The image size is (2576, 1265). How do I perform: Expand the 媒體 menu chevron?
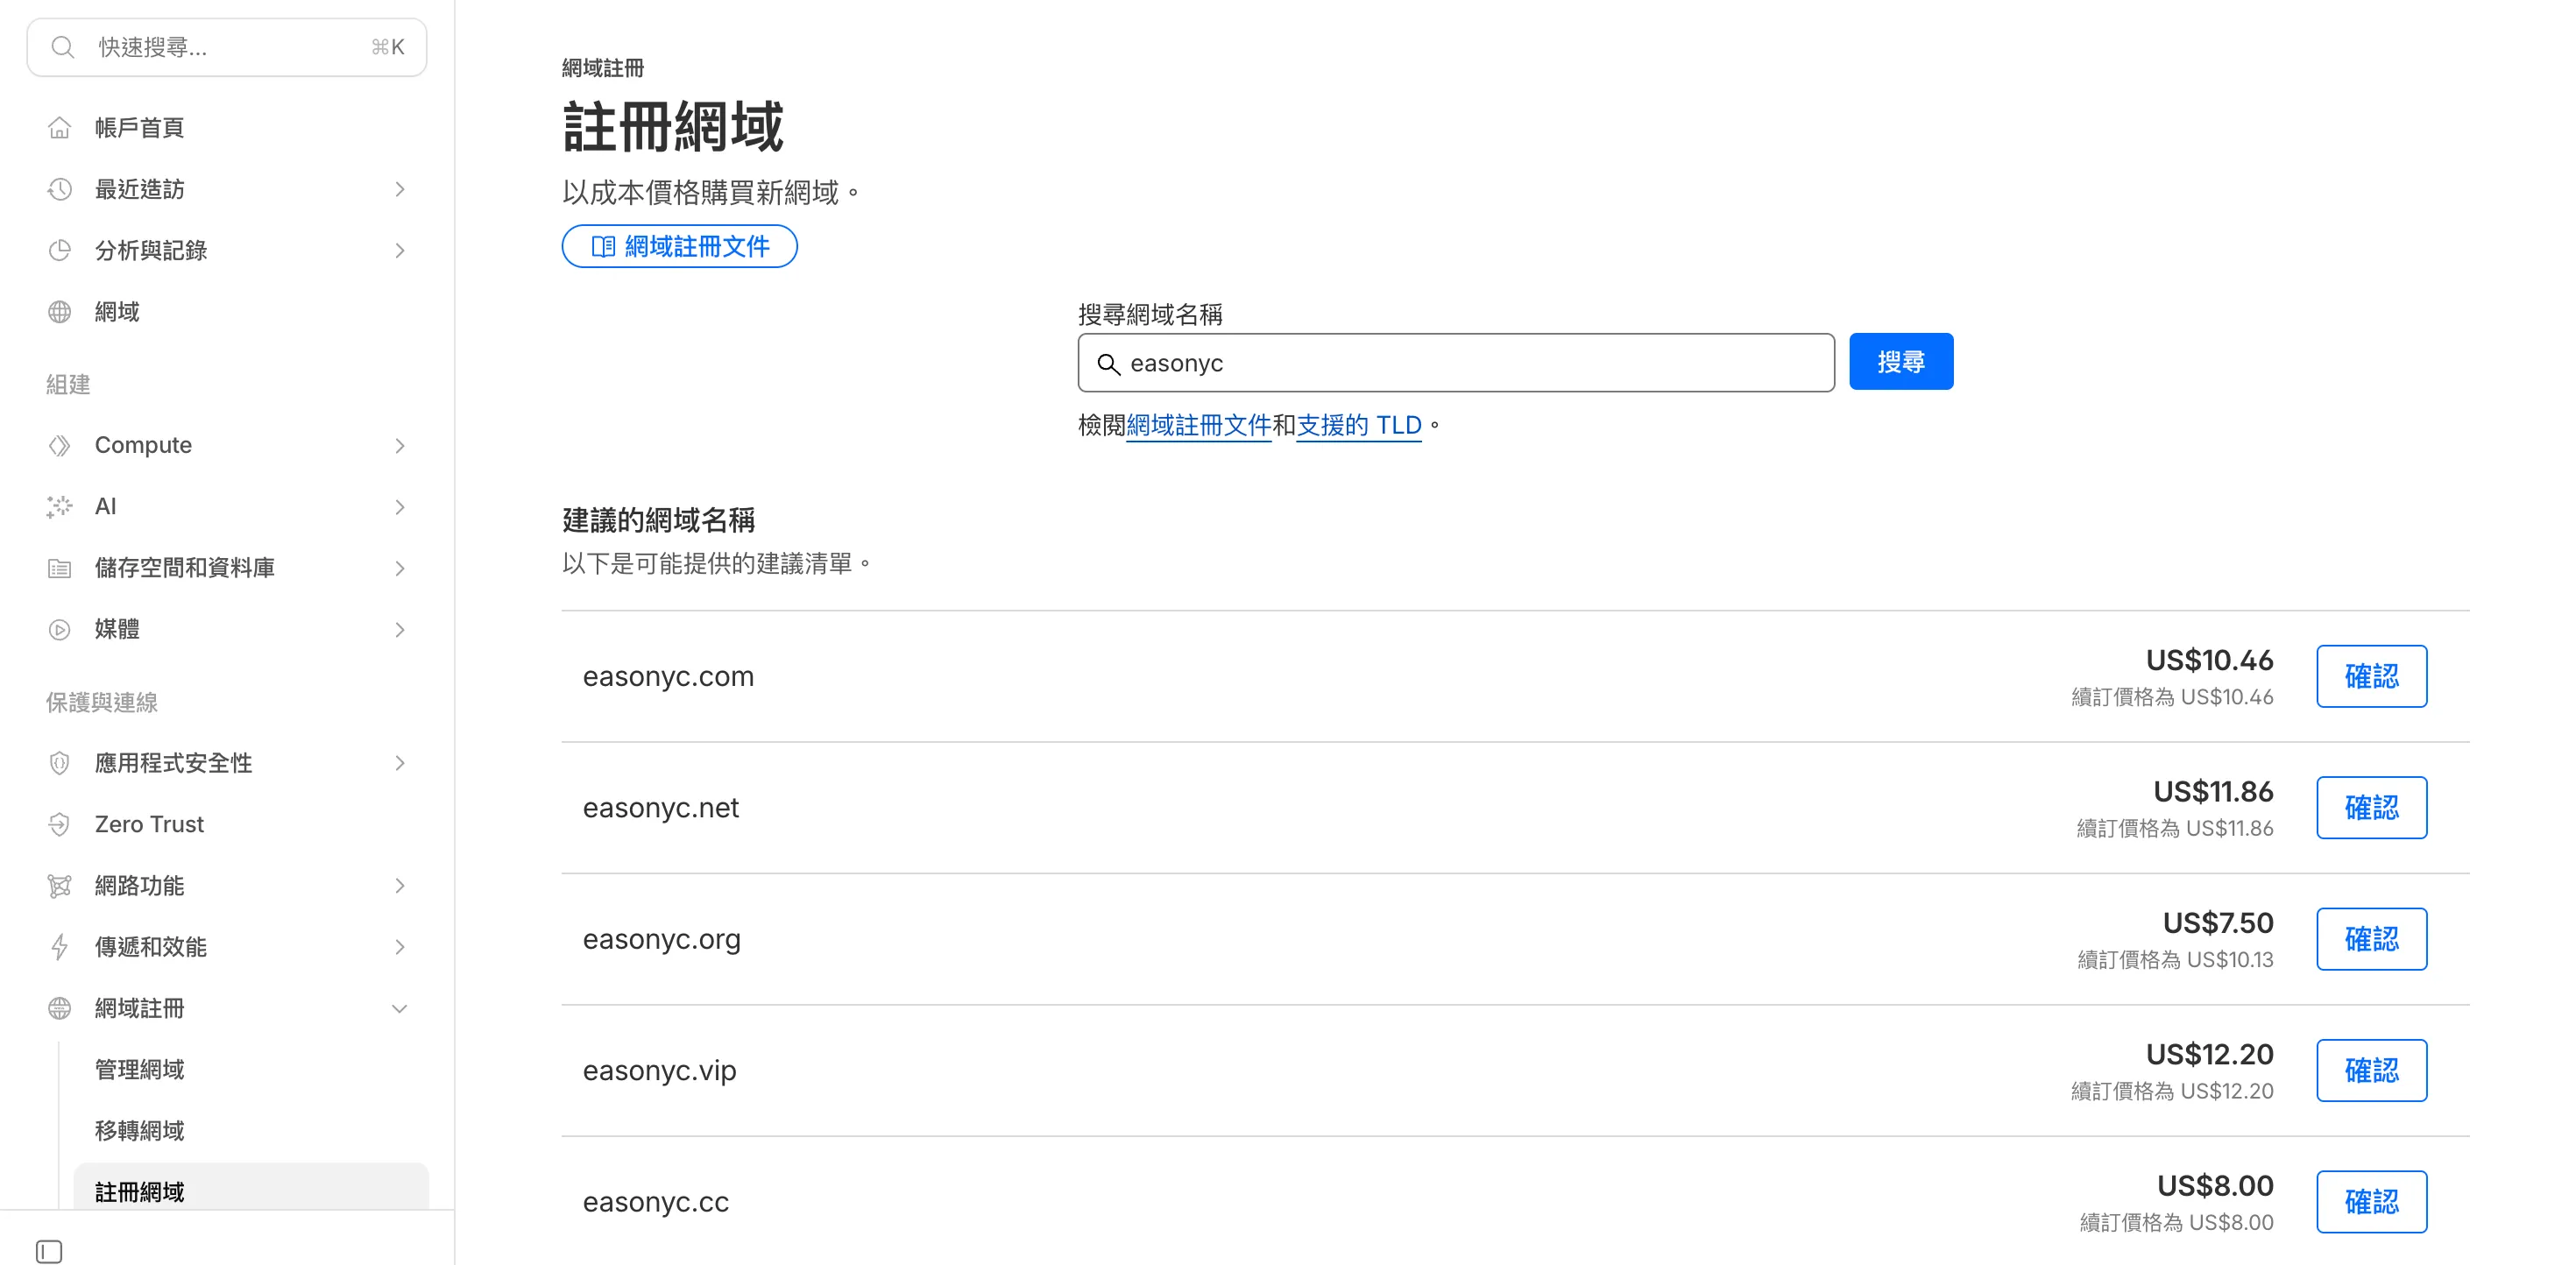pos(400,630)
